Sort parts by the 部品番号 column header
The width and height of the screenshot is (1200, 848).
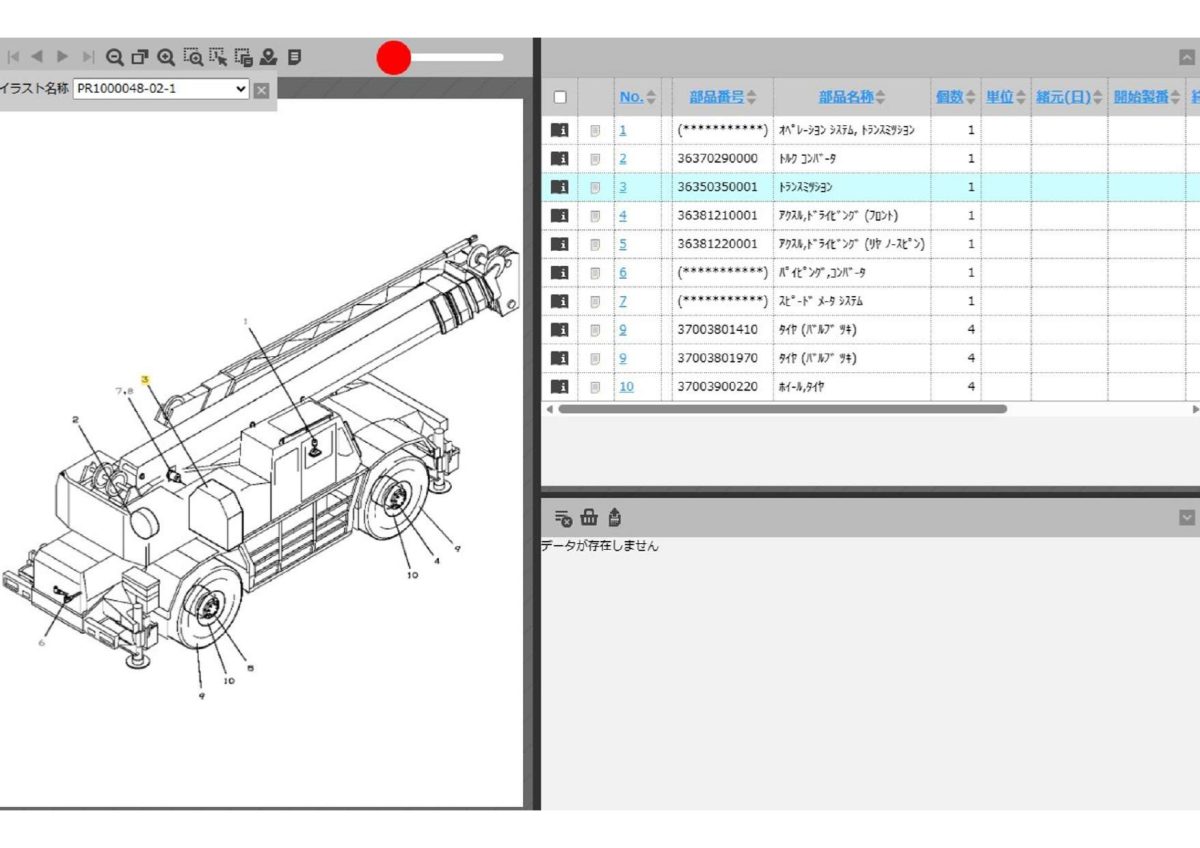[723, 97]
